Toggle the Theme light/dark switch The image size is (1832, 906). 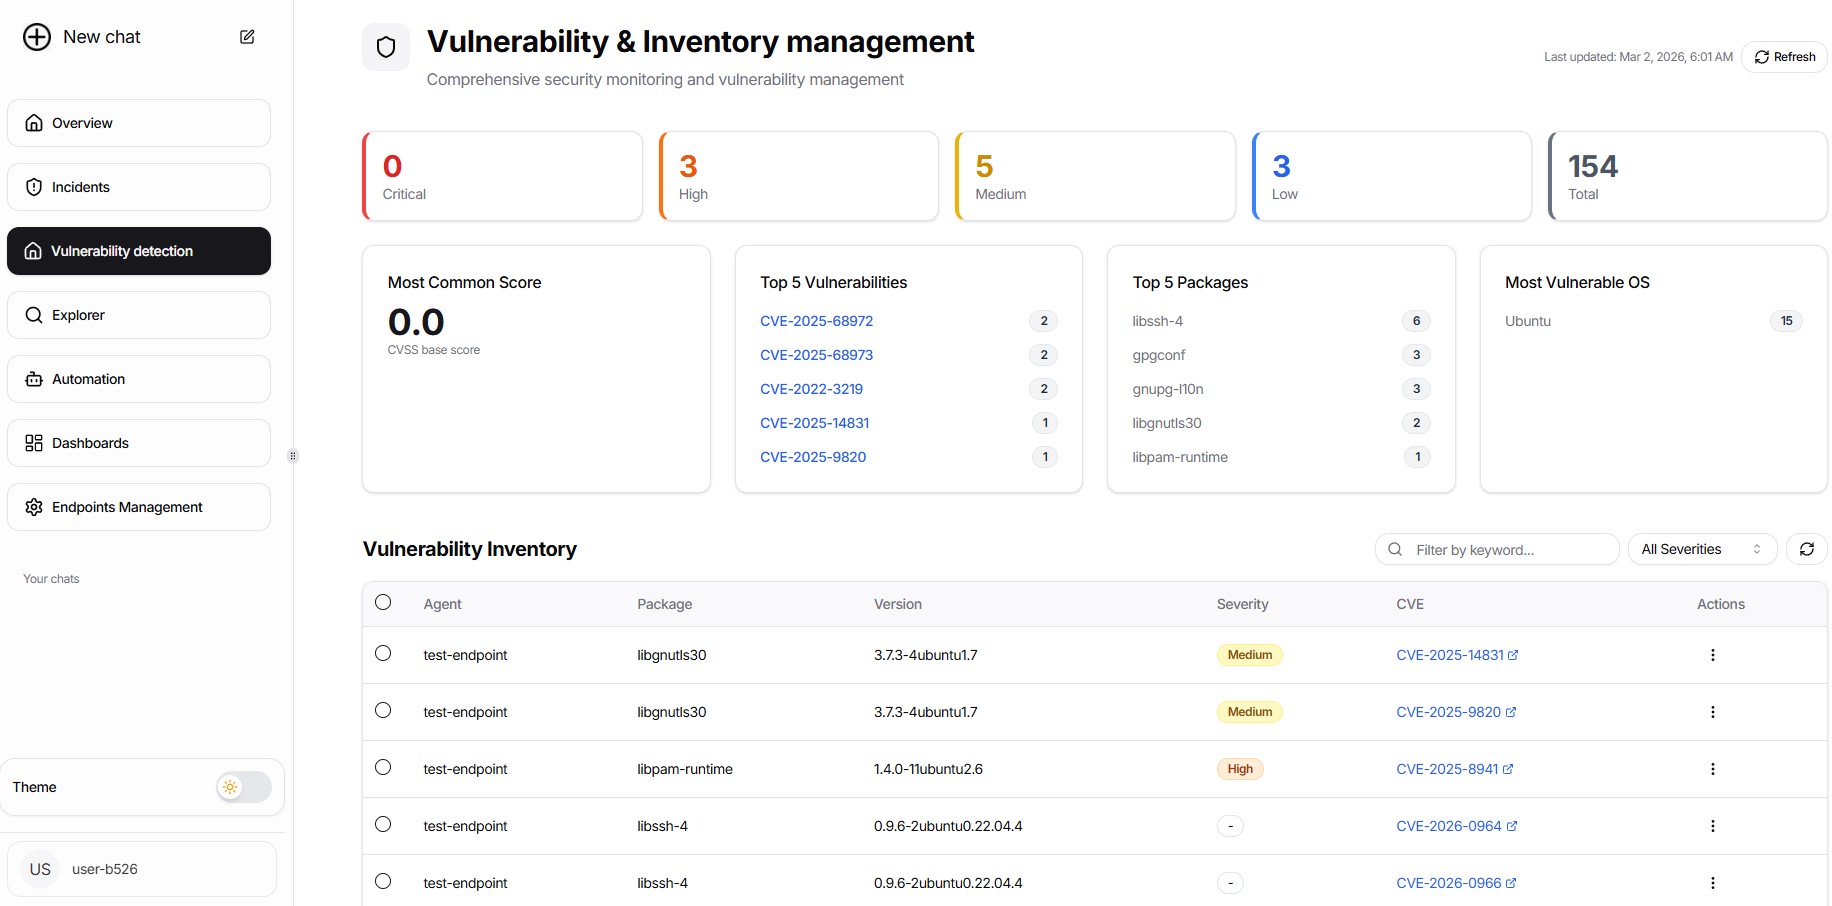[x=243, y=787]
